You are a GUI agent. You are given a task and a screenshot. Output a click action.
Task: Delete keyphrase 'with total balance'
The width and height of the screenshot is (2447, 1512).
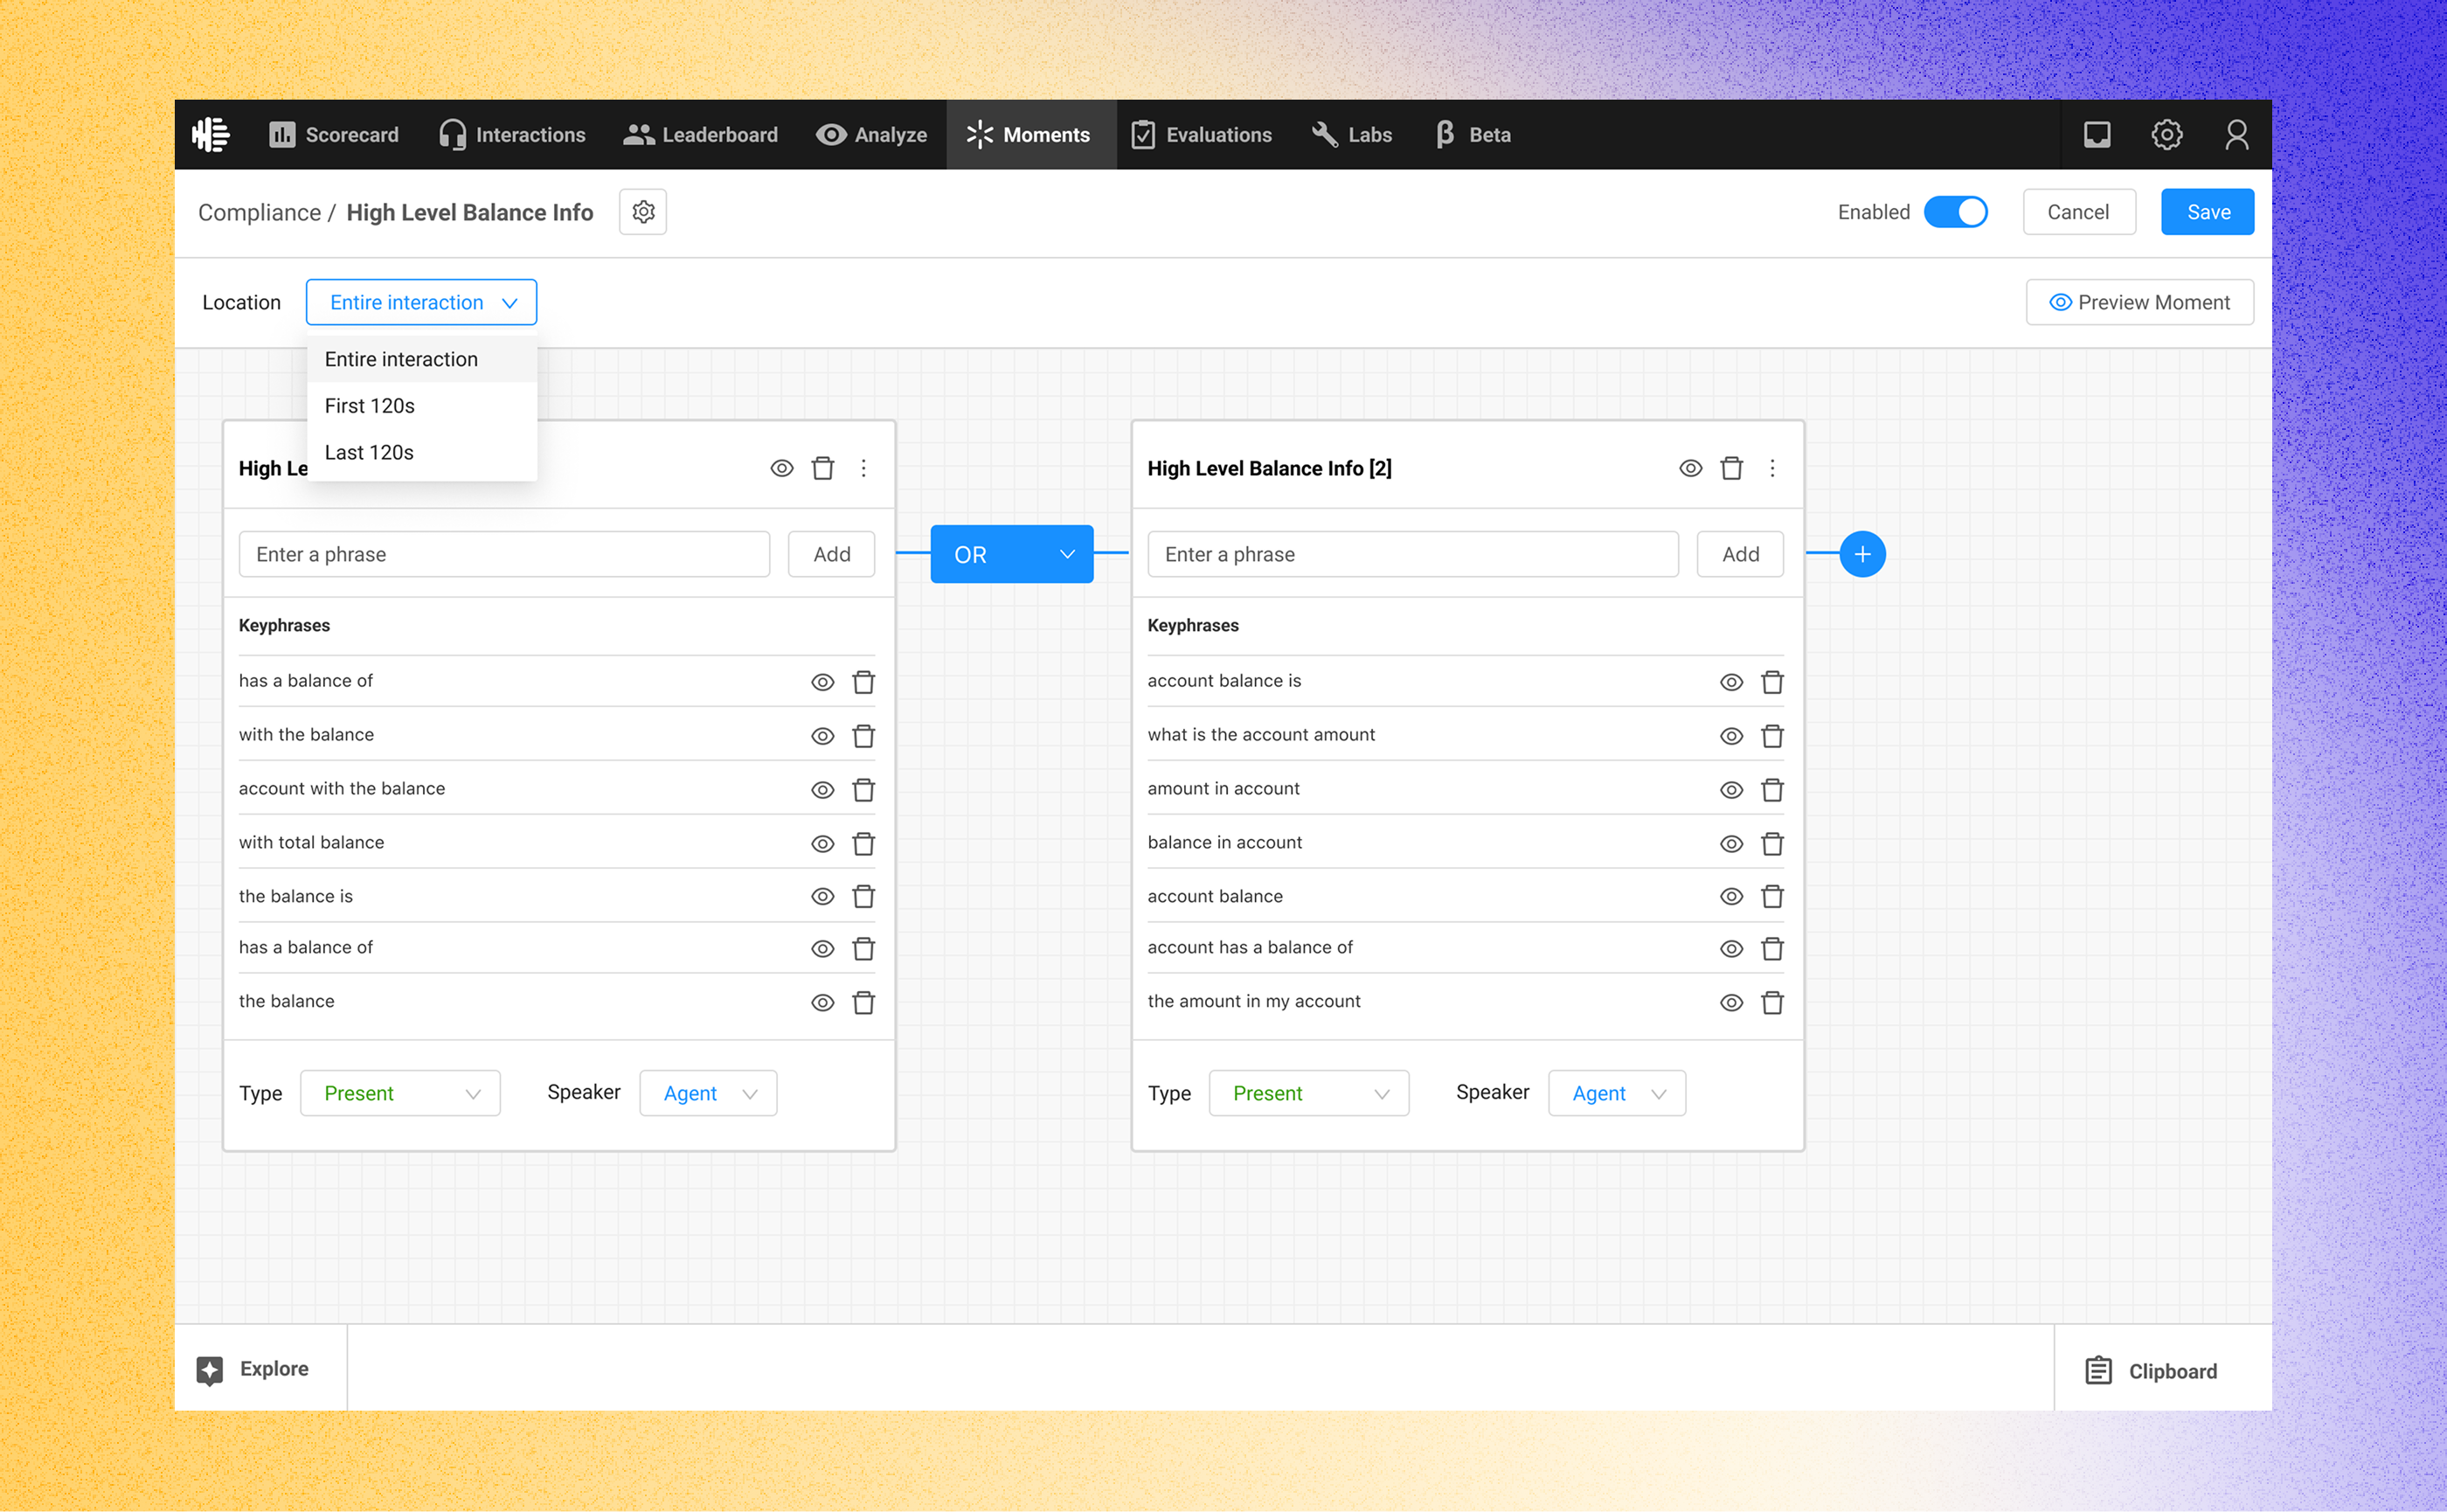863,844
